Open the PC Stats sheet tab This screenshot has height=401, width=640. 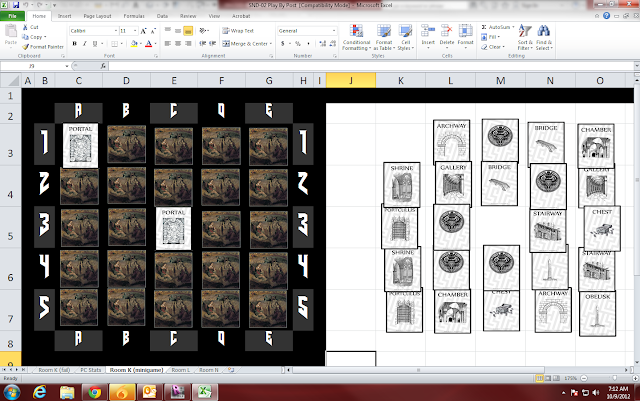[91, 370]
